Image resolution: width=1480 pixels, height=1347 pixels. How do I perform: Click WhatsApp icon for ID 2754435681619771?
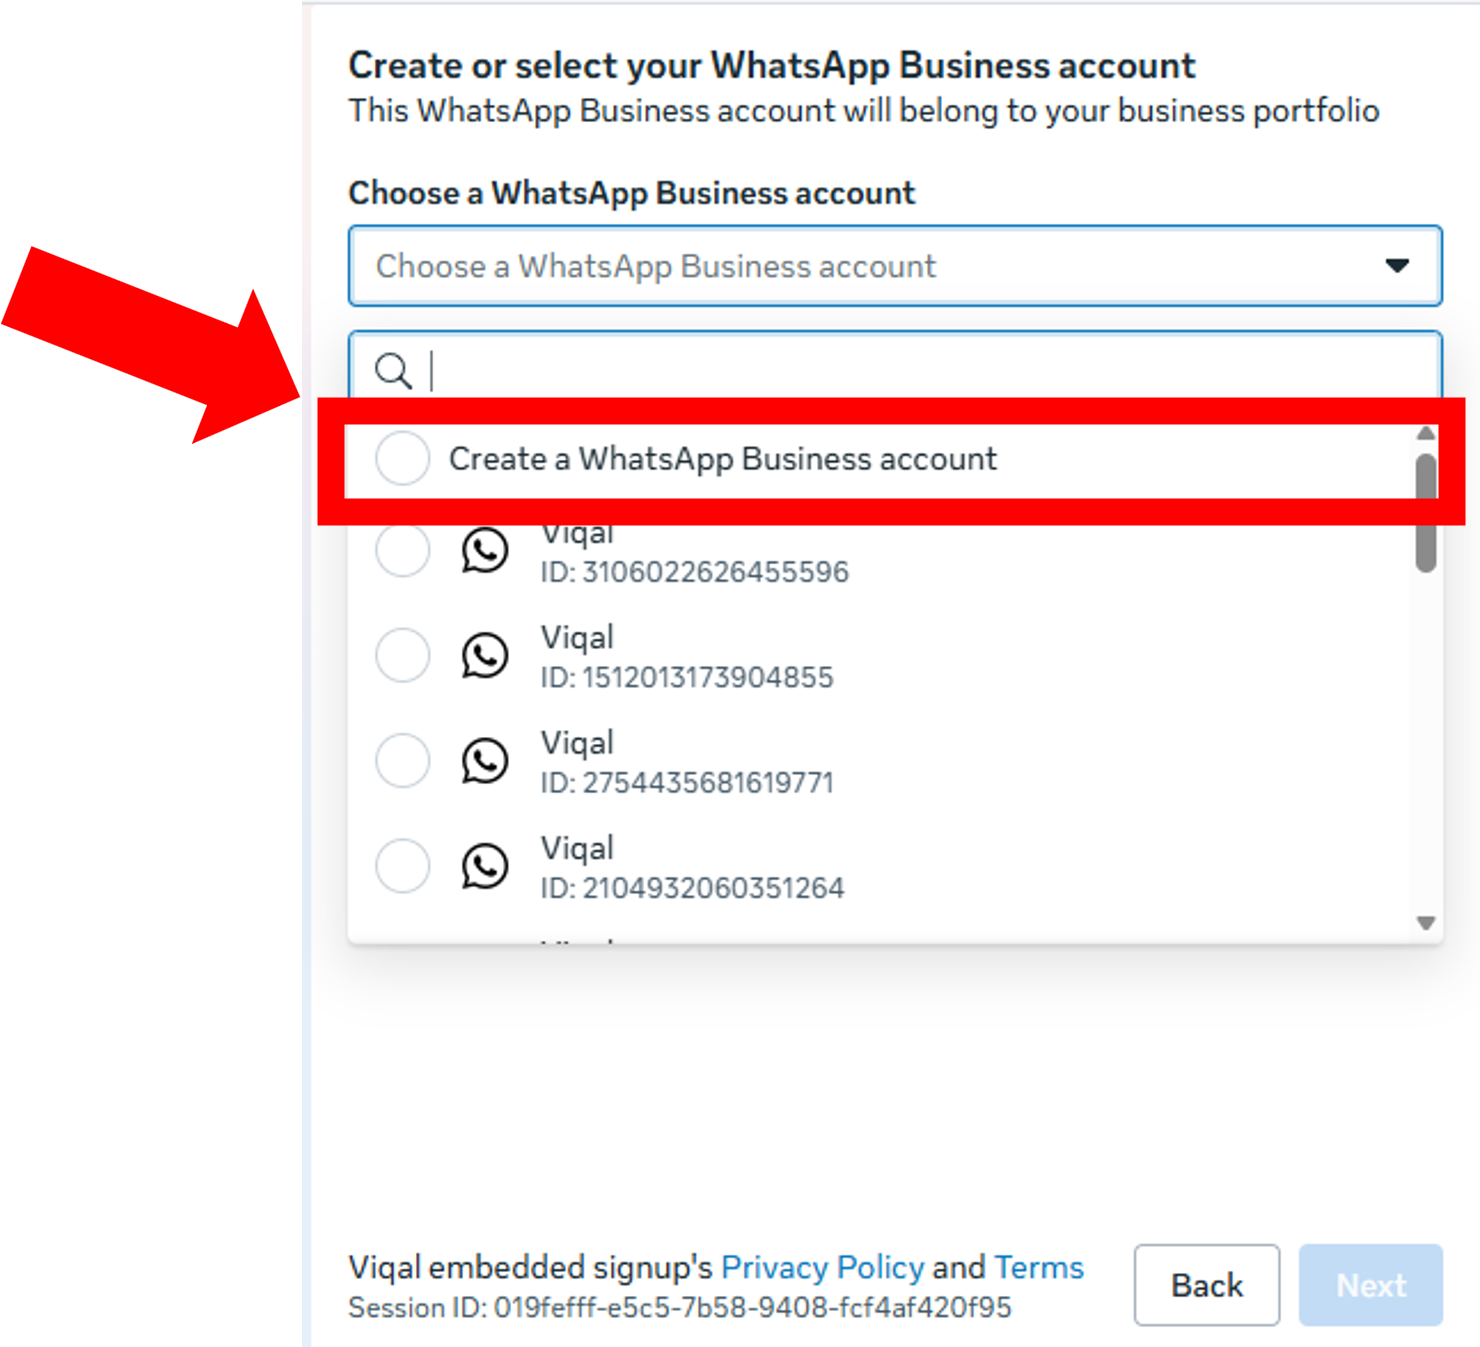click(x=485, y=761)
